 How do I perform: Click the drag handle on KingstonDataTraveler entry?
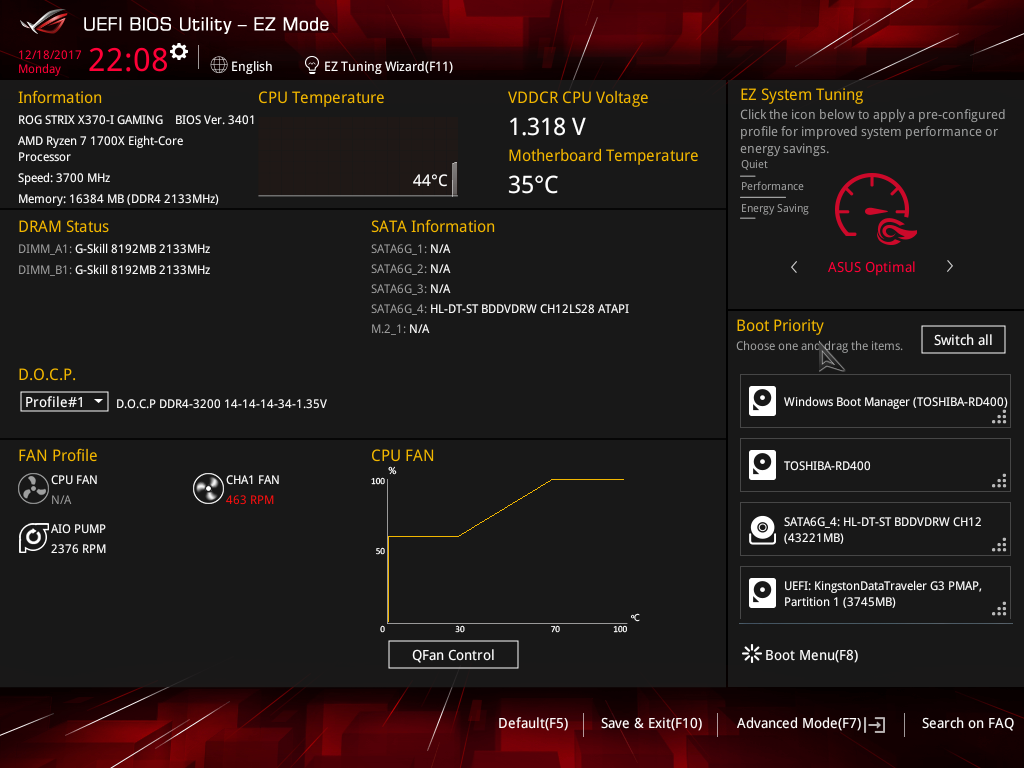pos(999,610)
